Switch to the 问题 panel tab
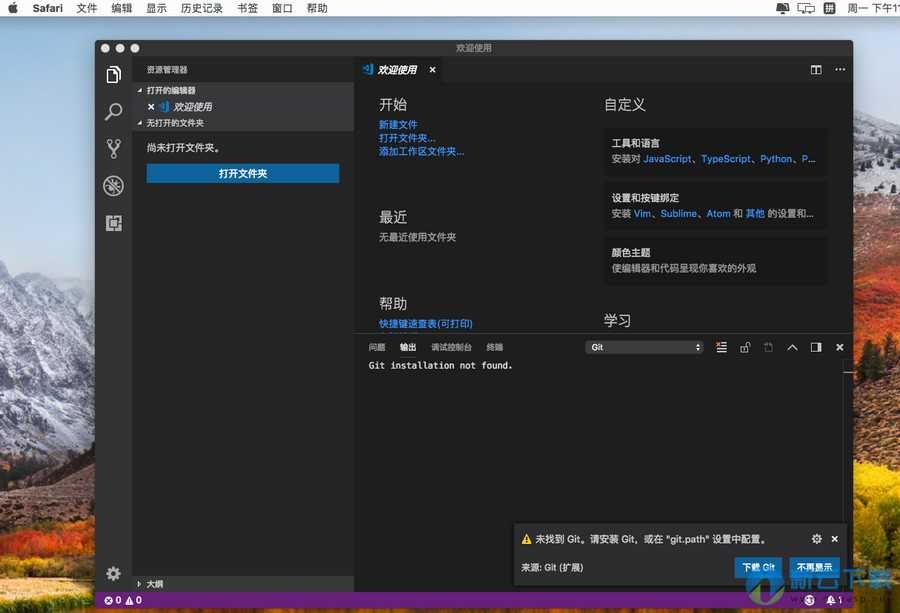 377,347
